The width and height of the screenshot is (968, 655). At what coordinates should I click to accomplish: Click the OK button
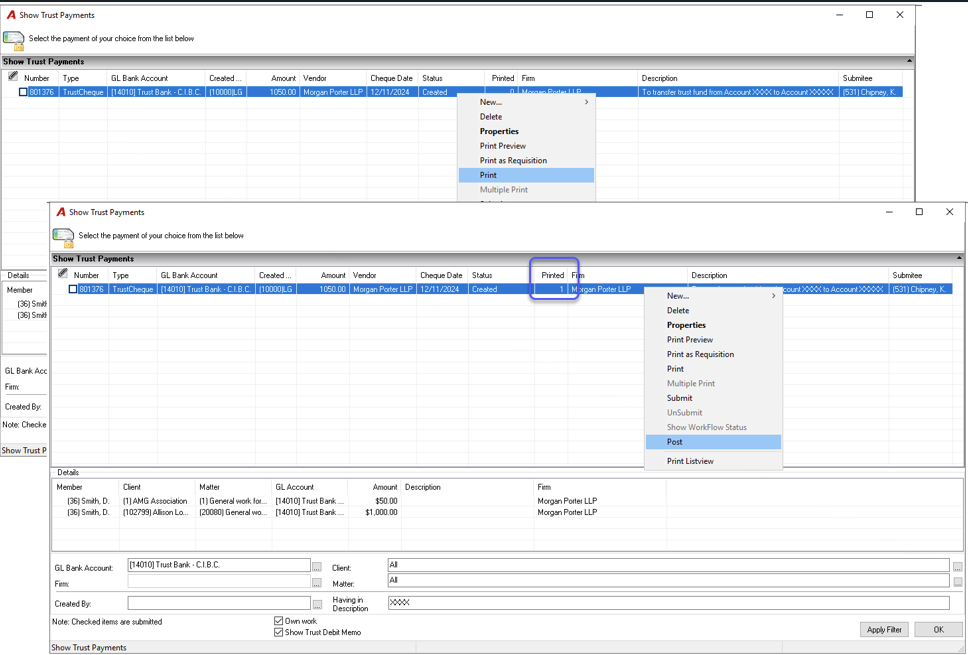coord(938,630)
